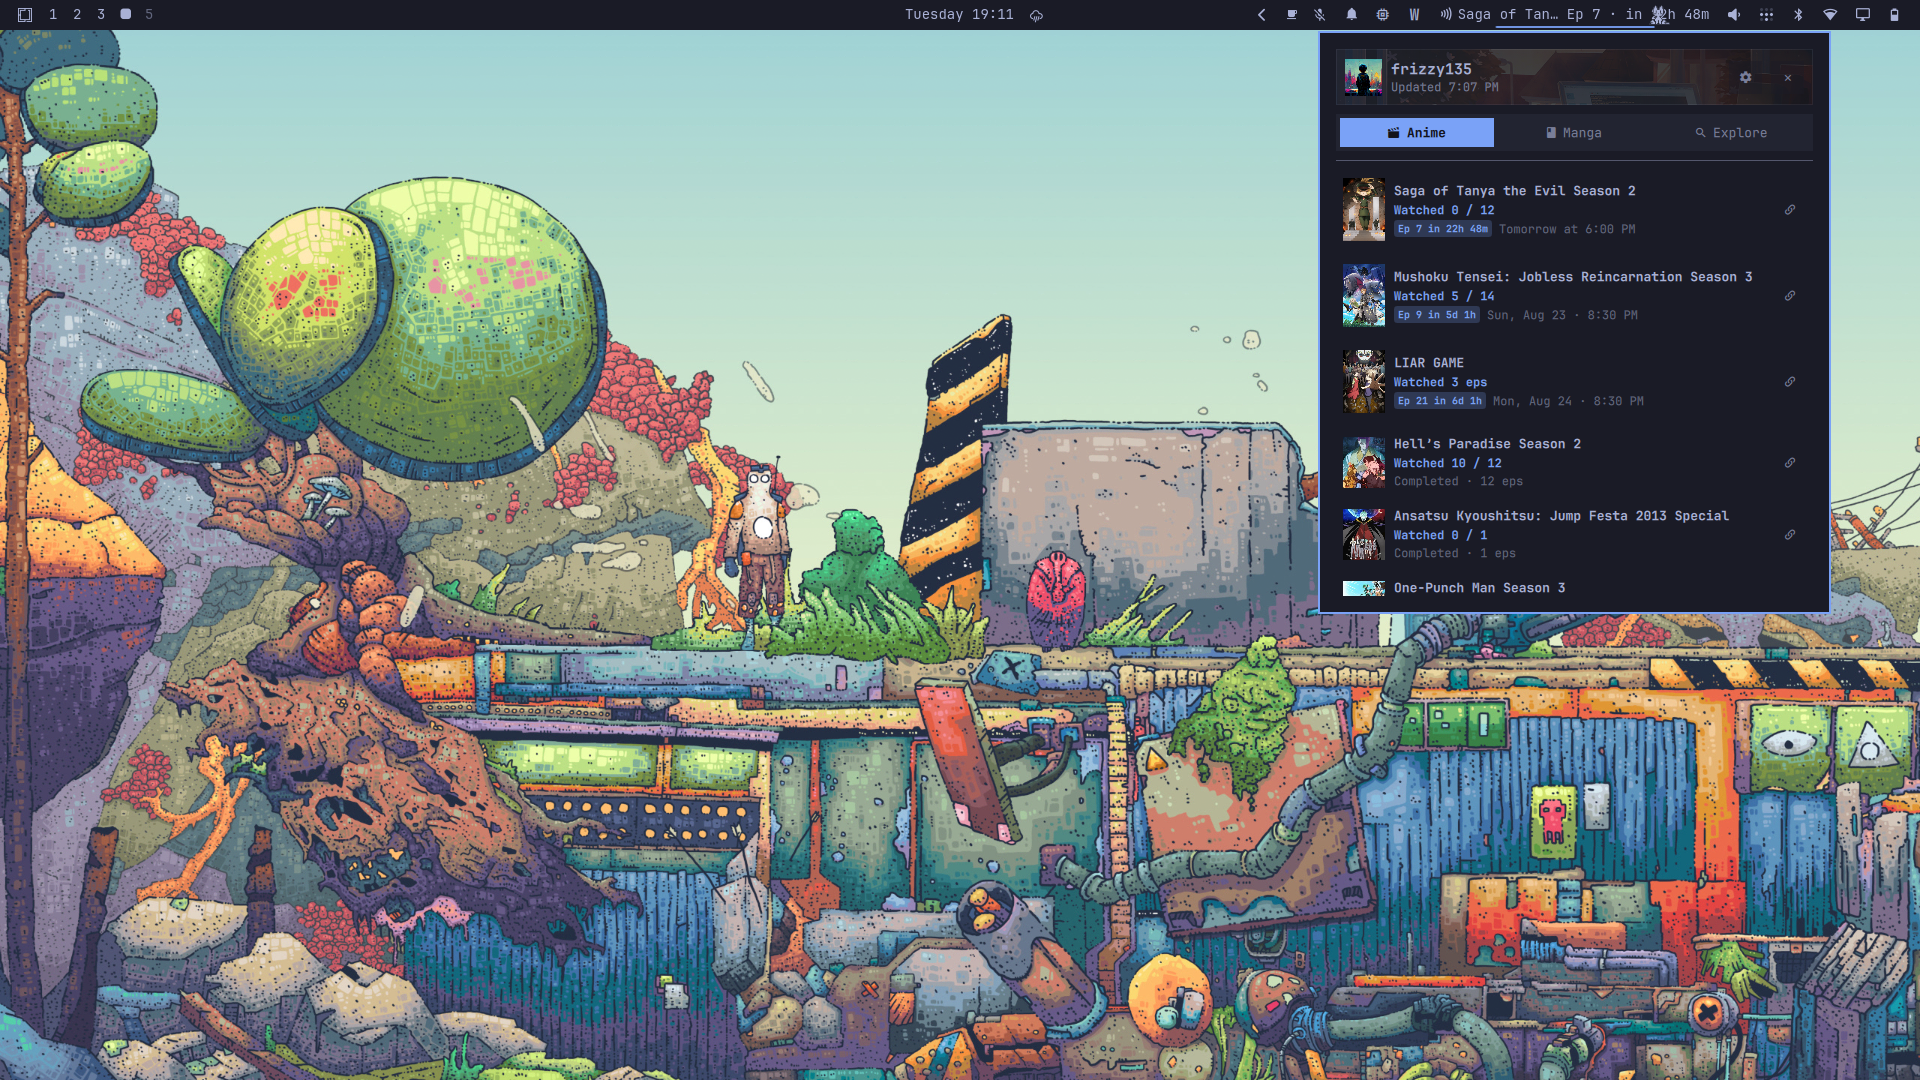
Task: Open One-Punch Man Season 3 entry
Action: [x=1479, y=588]
